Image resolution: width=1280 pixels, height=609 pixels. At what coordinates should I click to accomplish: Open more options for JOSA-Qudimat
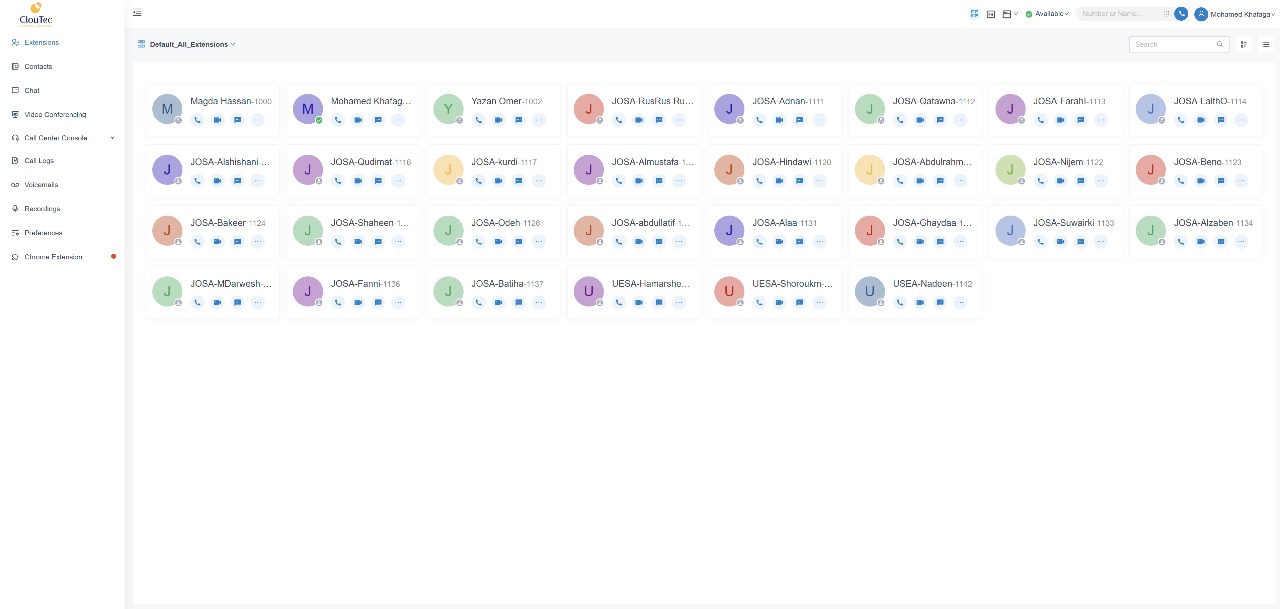click(398, 181)
